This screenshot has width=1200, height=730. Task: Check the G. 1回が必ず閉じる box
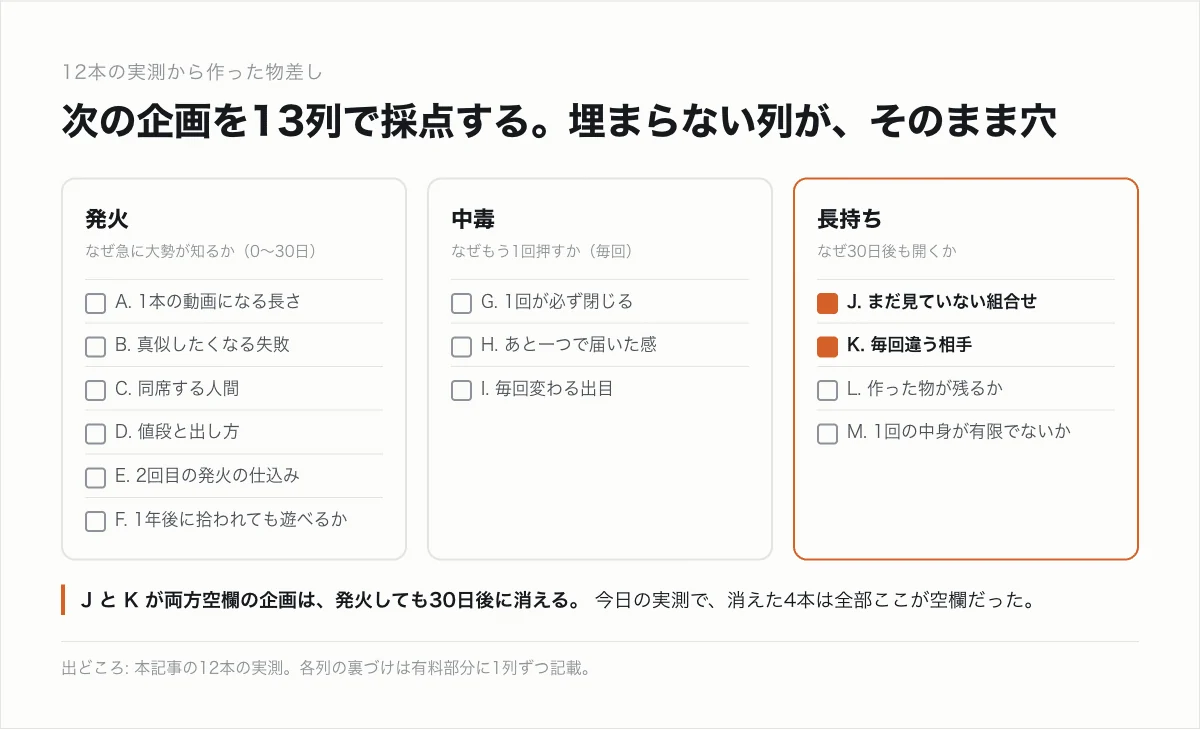pos(461,303)
